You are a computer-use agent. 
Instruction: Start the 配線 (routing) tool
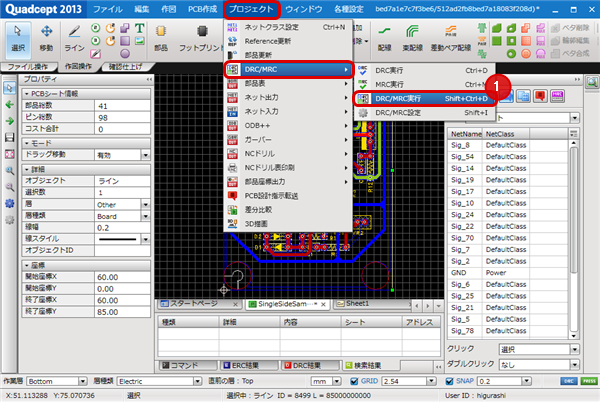point(385,39)
